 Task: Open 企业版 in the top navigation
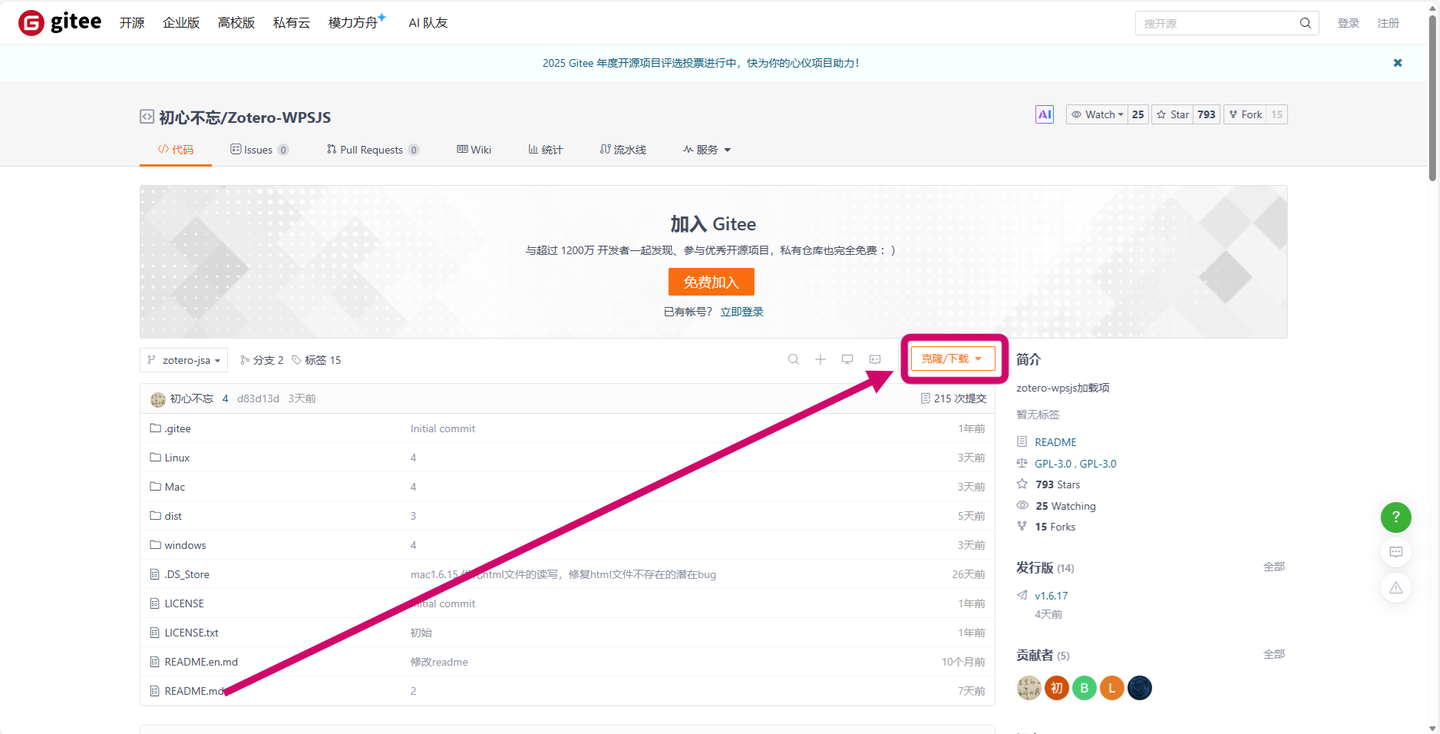coord(181,23)
